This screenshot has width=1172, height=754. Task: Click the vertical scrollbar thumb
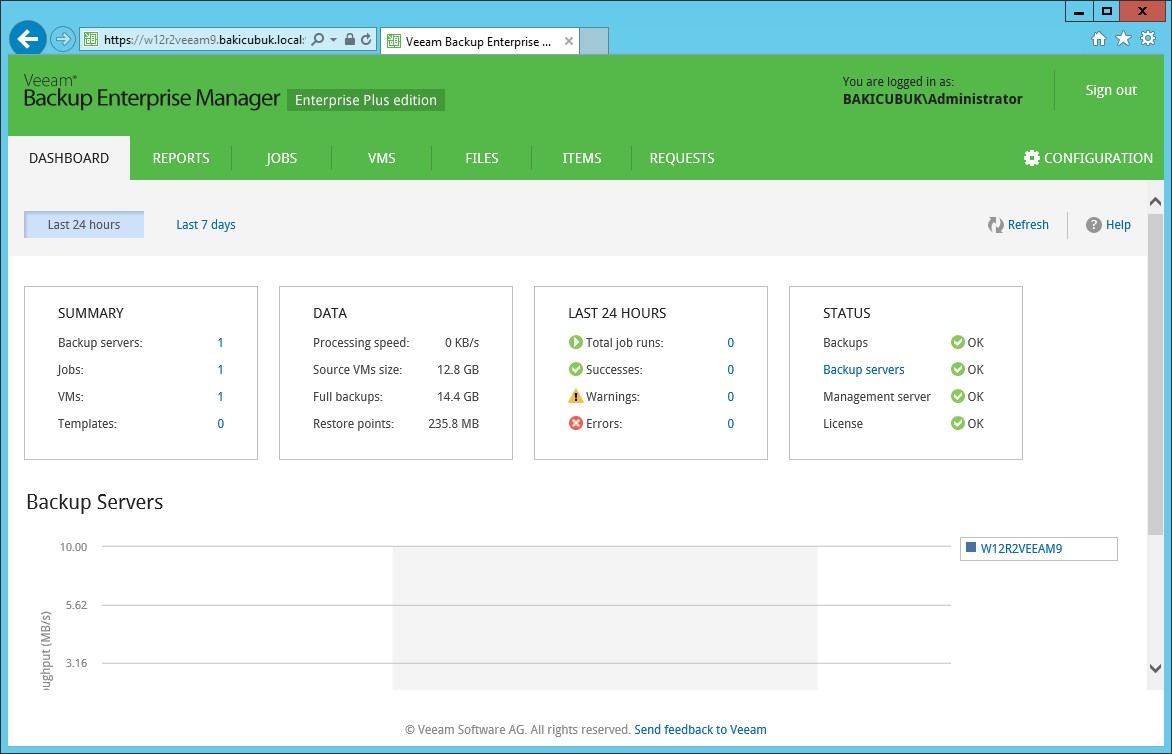tap(1155, 374)
